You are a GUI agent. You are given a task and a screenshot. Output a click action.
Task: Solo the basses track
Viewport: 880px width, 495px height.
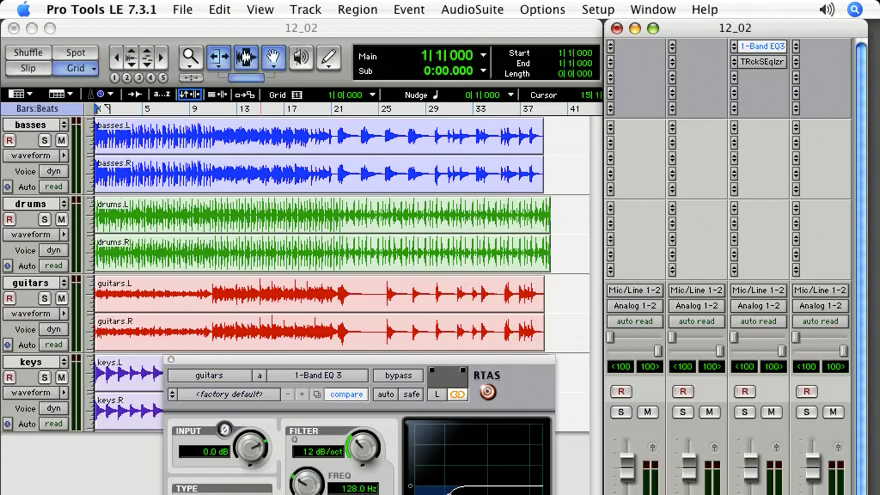[44, 140]
